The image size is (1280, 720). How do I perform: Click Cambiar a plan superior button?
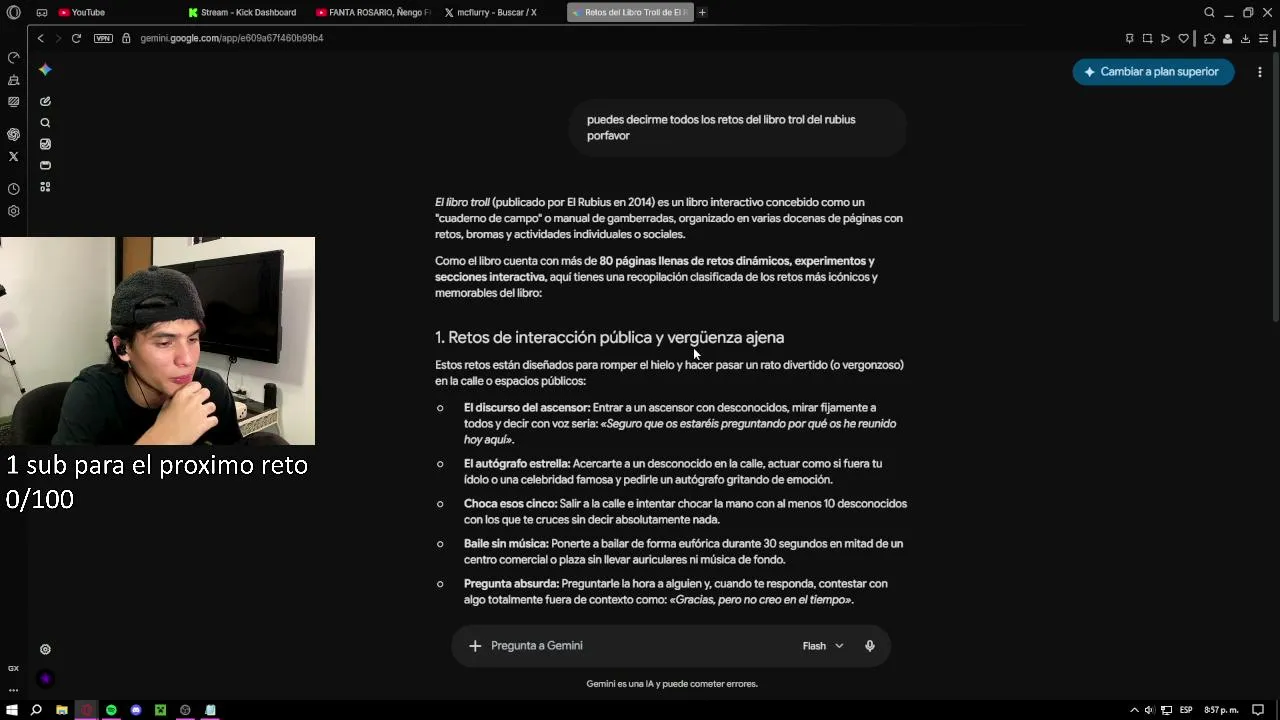pyautogui.click(x=1153, y=72)
